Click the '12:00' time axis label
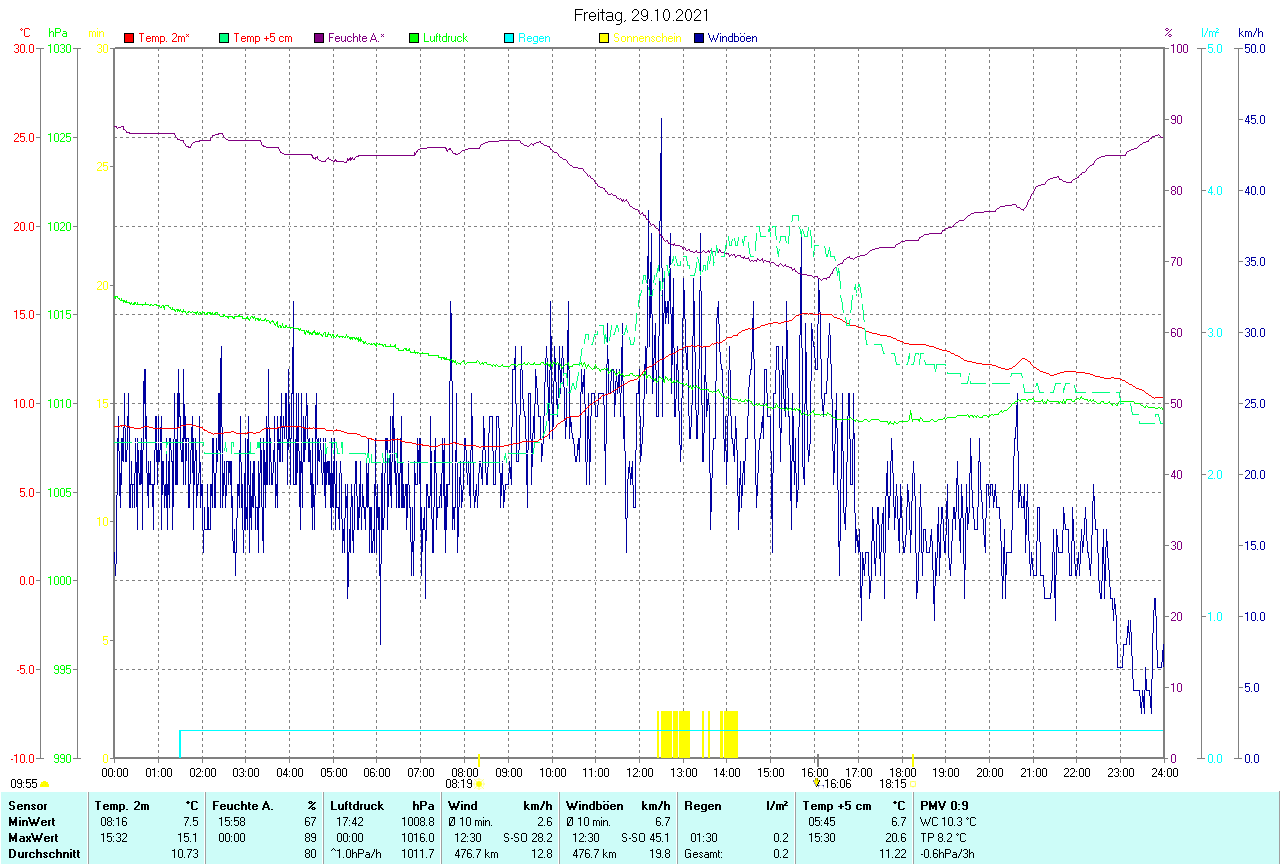Image resolution: width=1280 pixels, height=864 pixels. (x=640, y=772)
